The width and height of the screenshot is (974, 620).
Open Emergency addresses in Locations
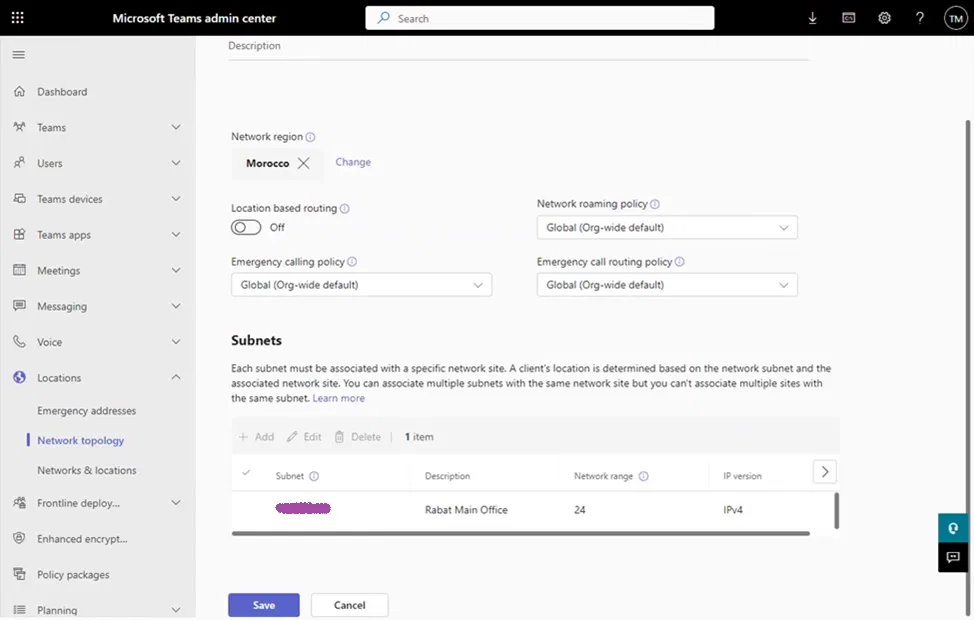[x=86, y=411]
